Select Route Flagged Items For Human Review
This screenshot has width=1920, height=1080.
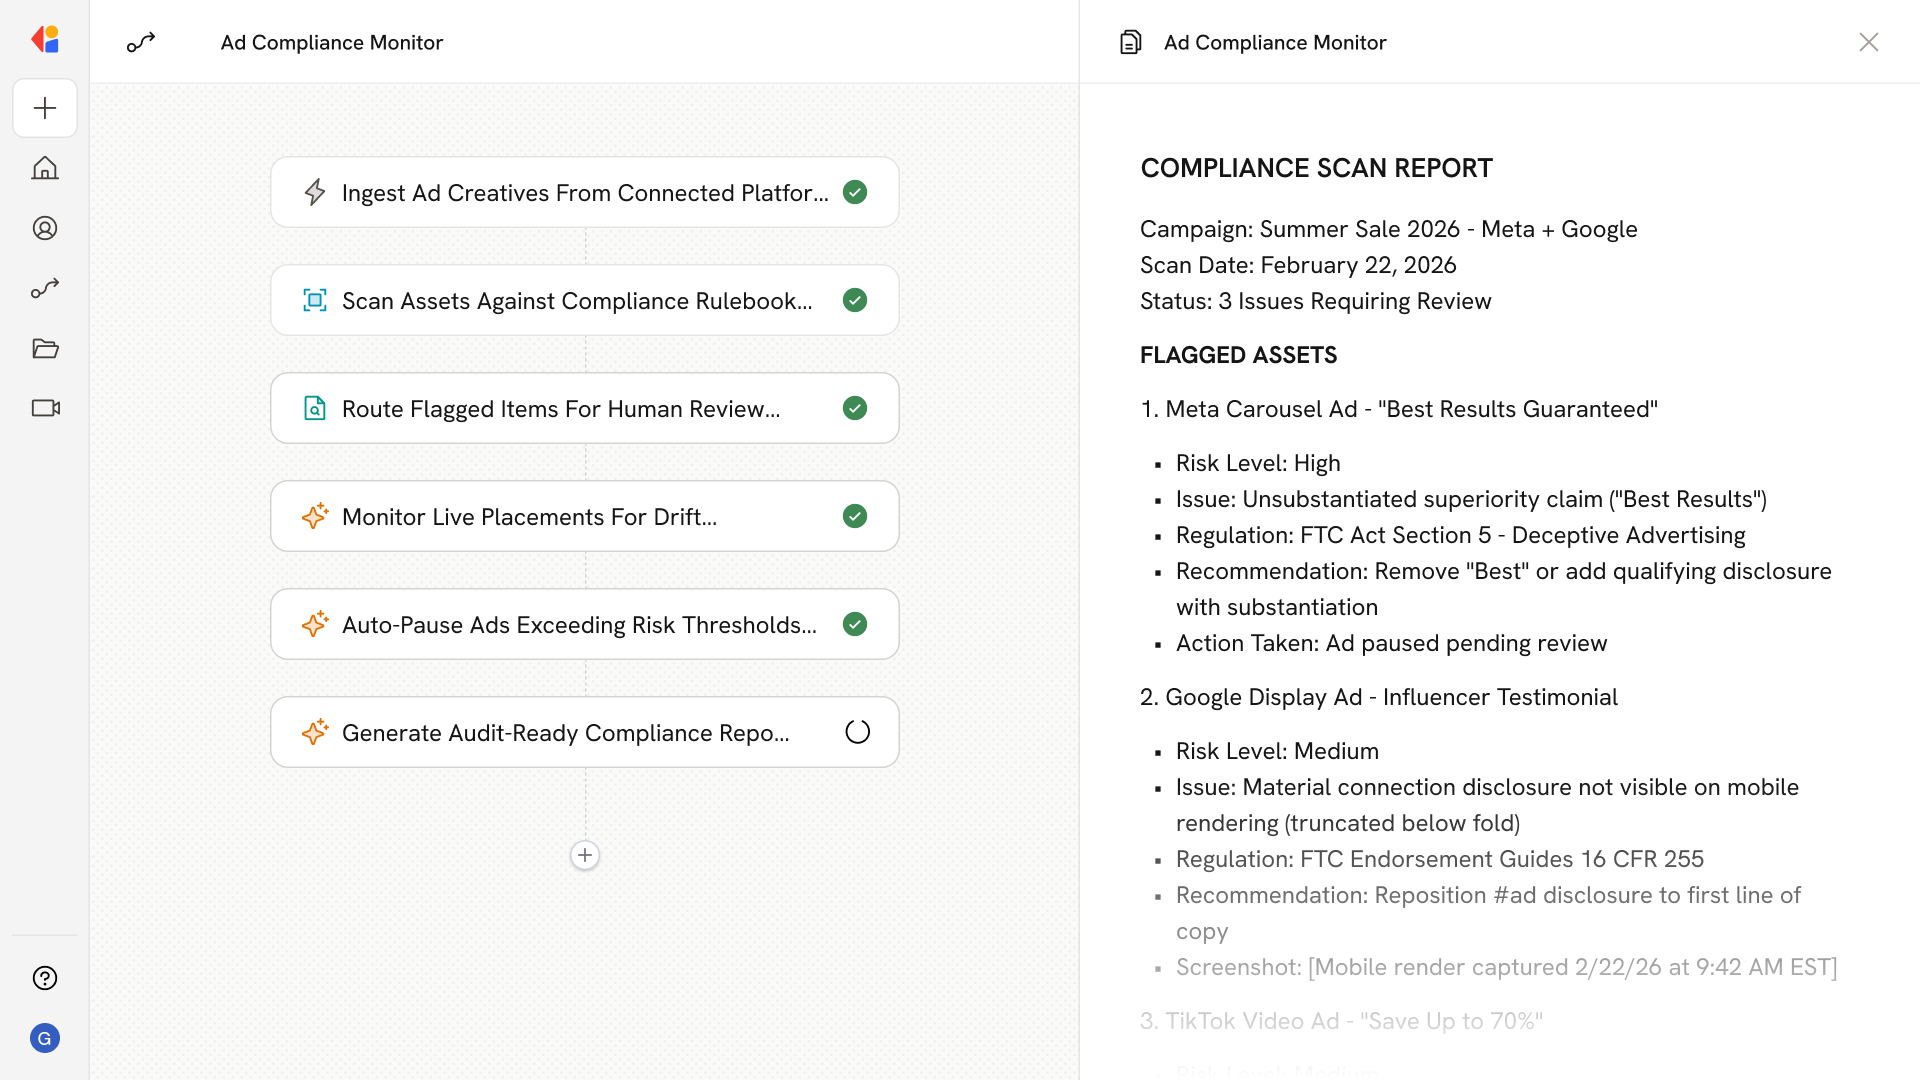pos(584,408)
